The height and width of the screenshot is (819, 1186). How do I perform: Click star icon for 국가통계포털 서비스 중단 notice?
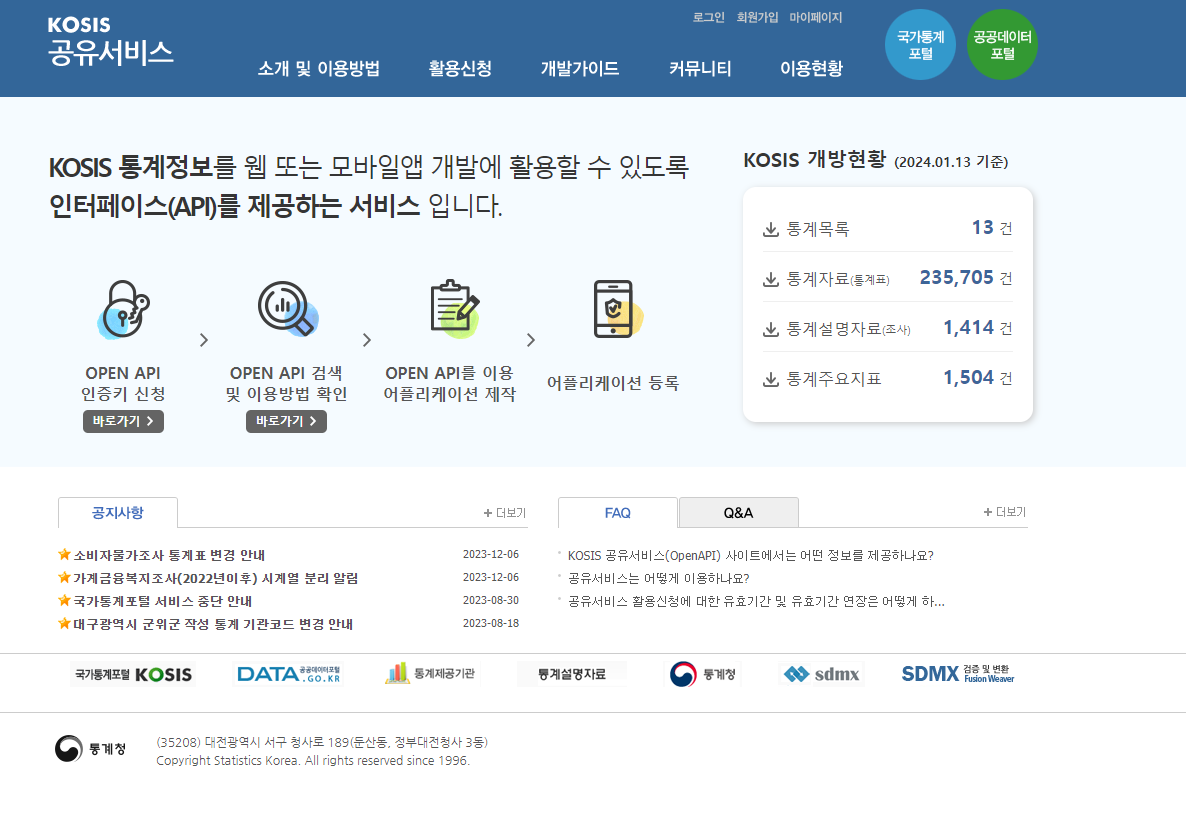[x=64, y=600]
